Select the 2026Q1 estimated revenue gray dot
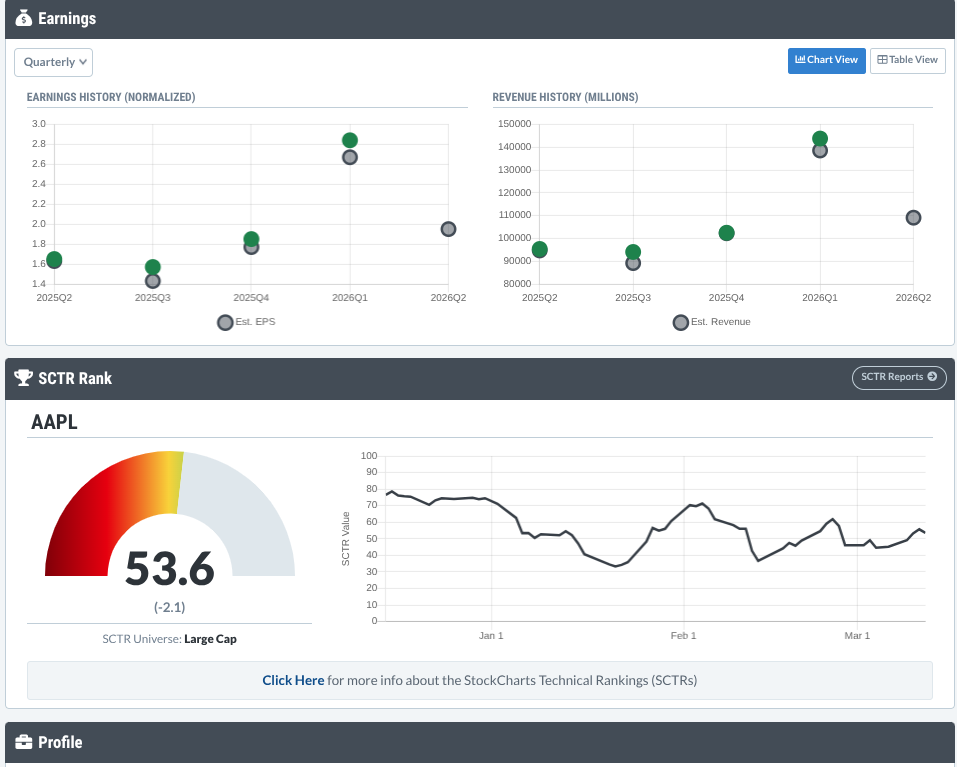The height and width of the screenshot is (767, 957). (x=820, y=151)
